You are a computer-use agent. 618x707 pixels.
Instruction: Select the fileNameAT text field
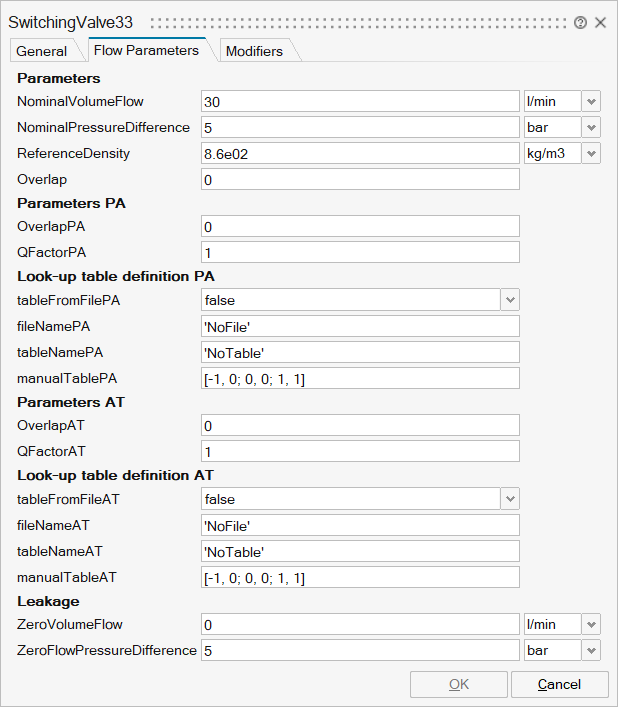[360, 525]
